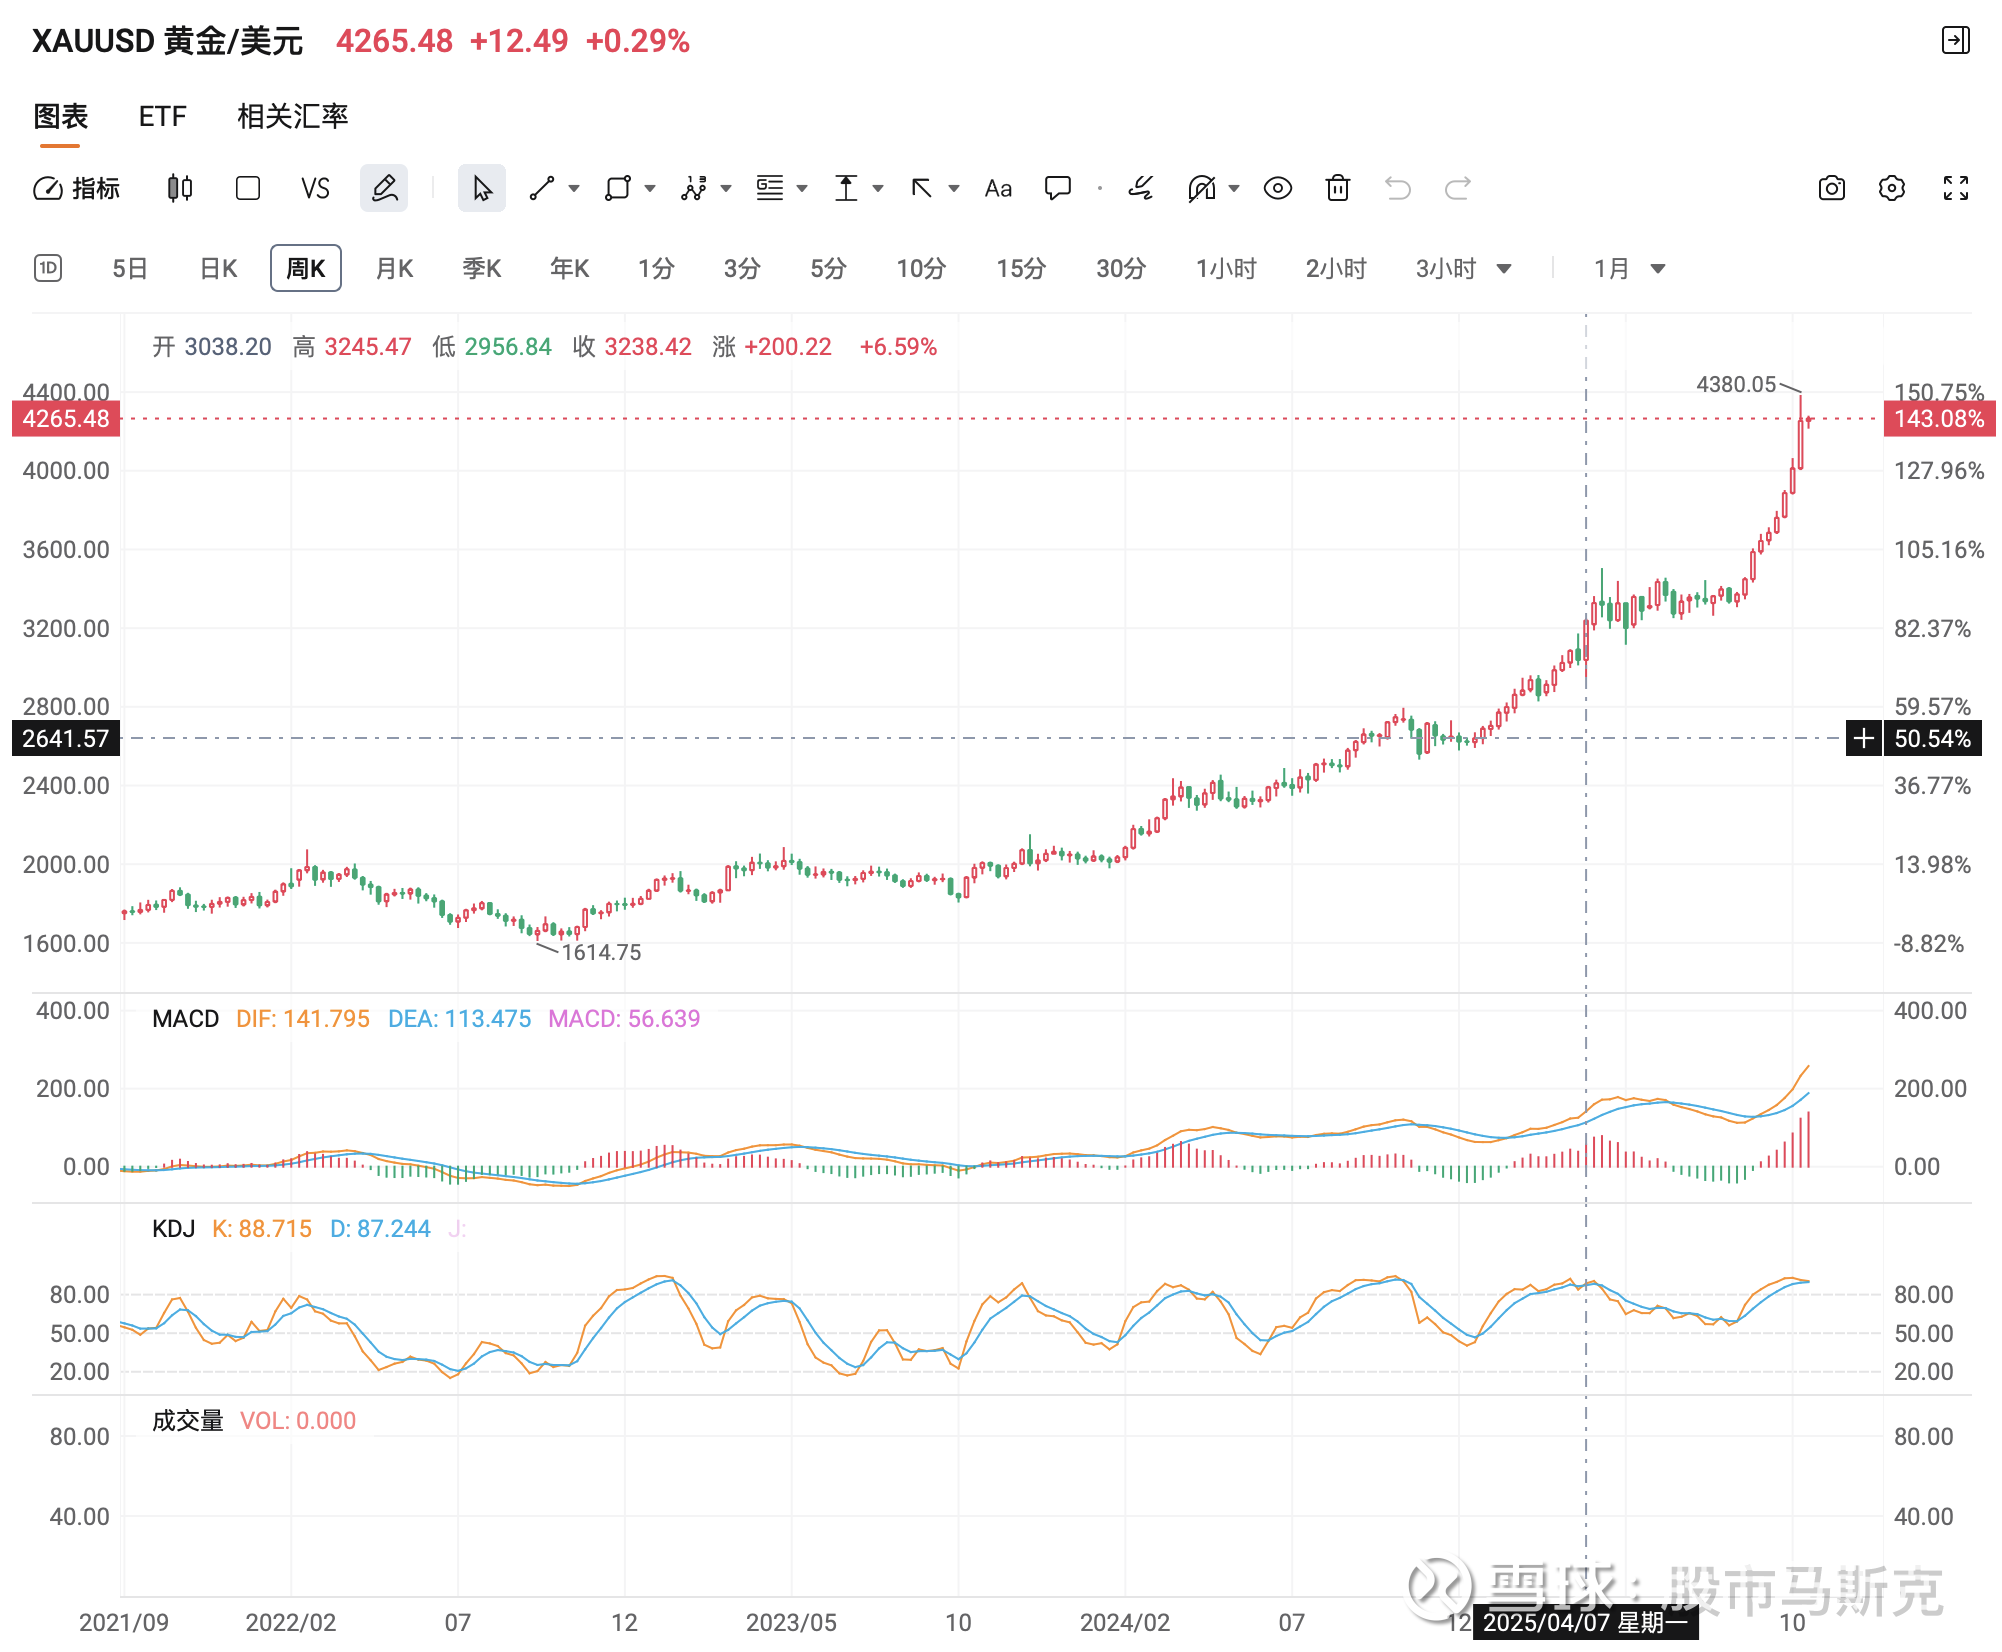
Task: Select the text annotation Aa tool
Action: 997,188
